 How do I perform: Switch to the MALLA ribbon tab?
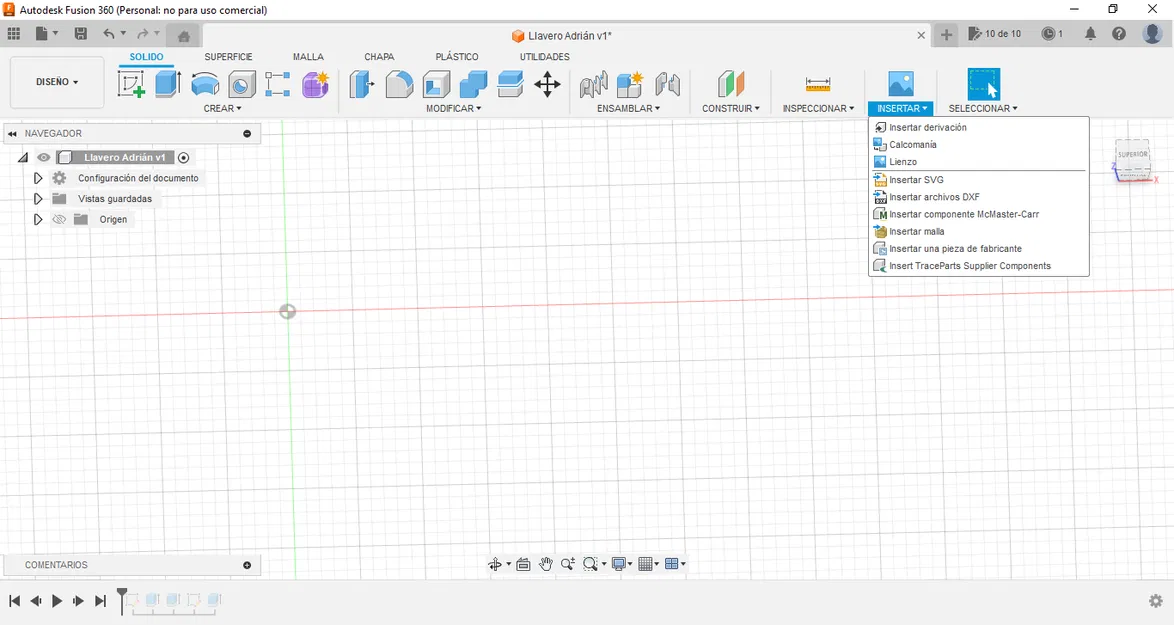click(308, 57)
